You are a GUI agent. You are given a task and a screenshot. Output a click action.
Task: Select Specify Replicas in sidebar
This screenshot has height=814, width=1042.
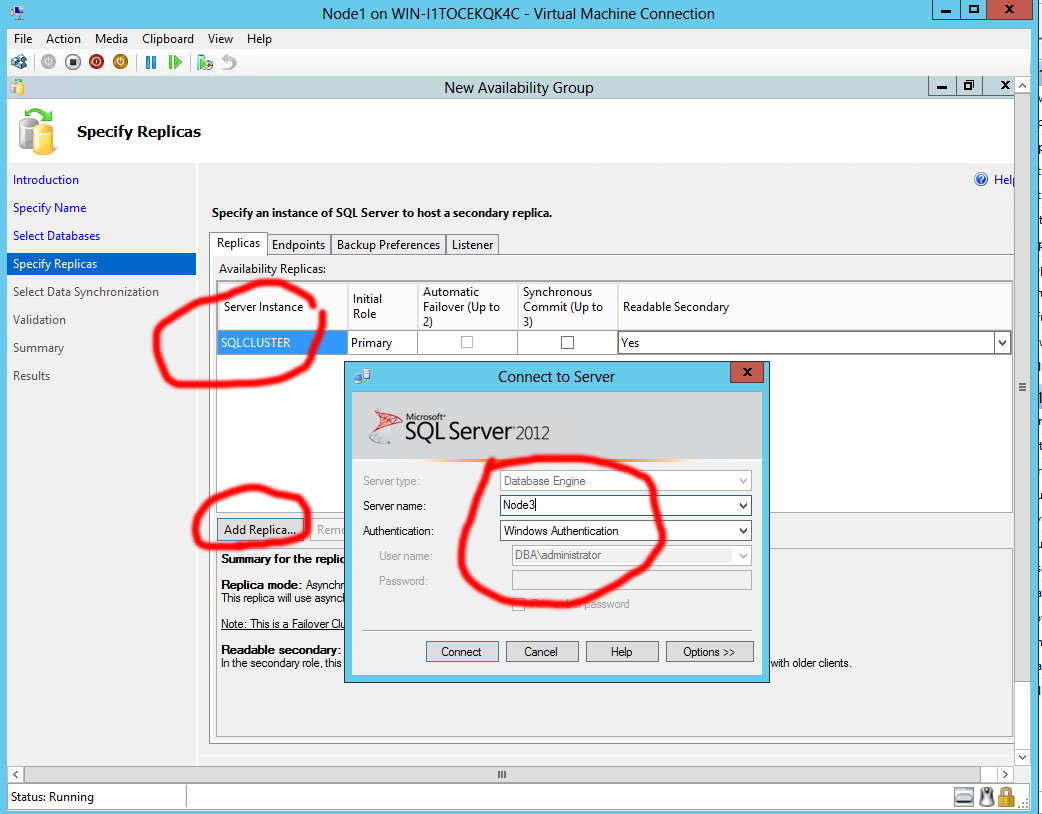[x=102, y=264]
